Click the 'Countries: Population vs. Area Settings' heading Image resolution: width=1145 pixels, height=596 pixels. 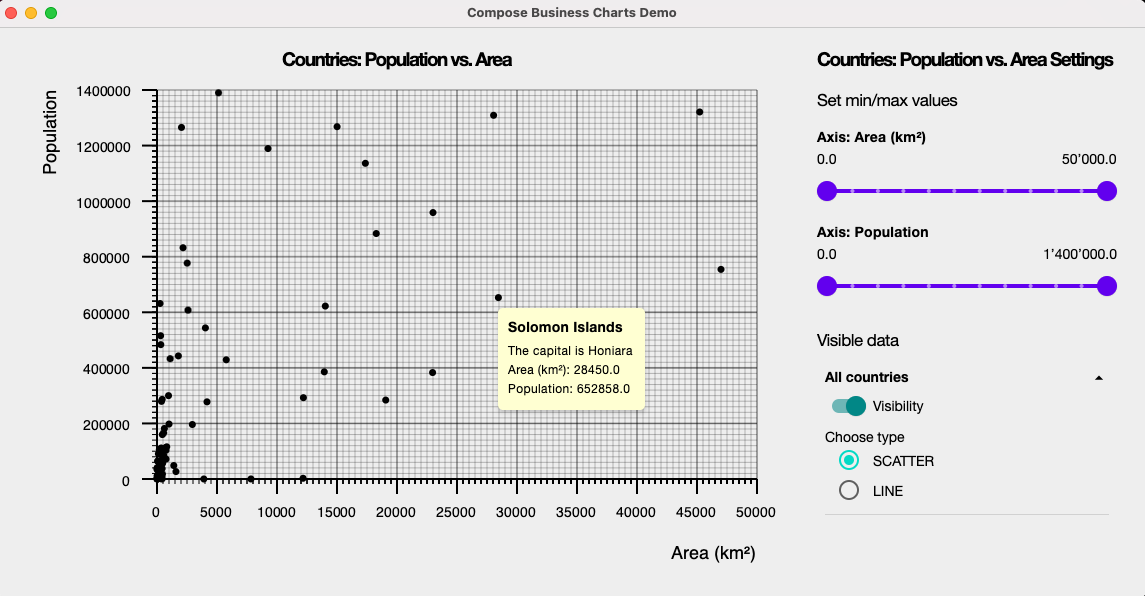tap(965, 60)
